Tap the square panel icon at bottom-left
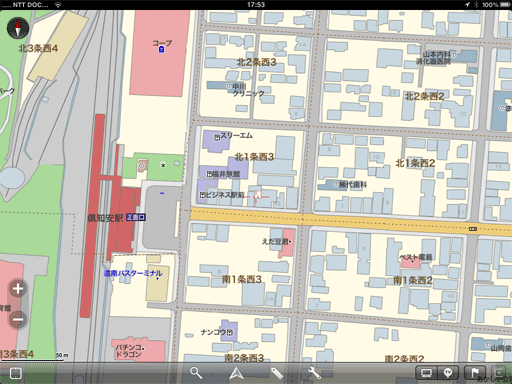 [16, 373]
